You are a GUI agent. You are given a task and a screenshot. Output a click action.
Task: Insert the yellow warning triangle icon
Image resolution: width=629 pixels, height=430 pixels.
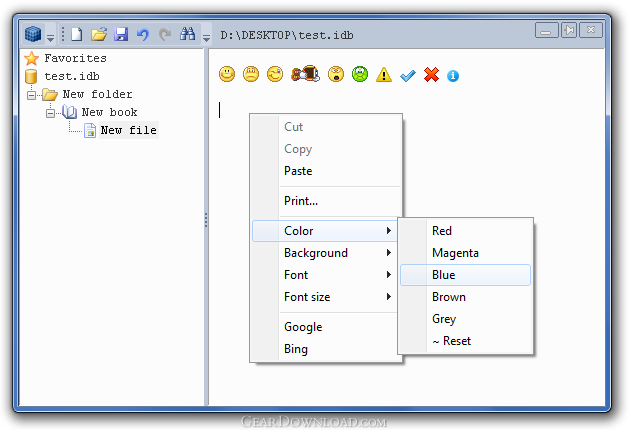tap(384, 75)
